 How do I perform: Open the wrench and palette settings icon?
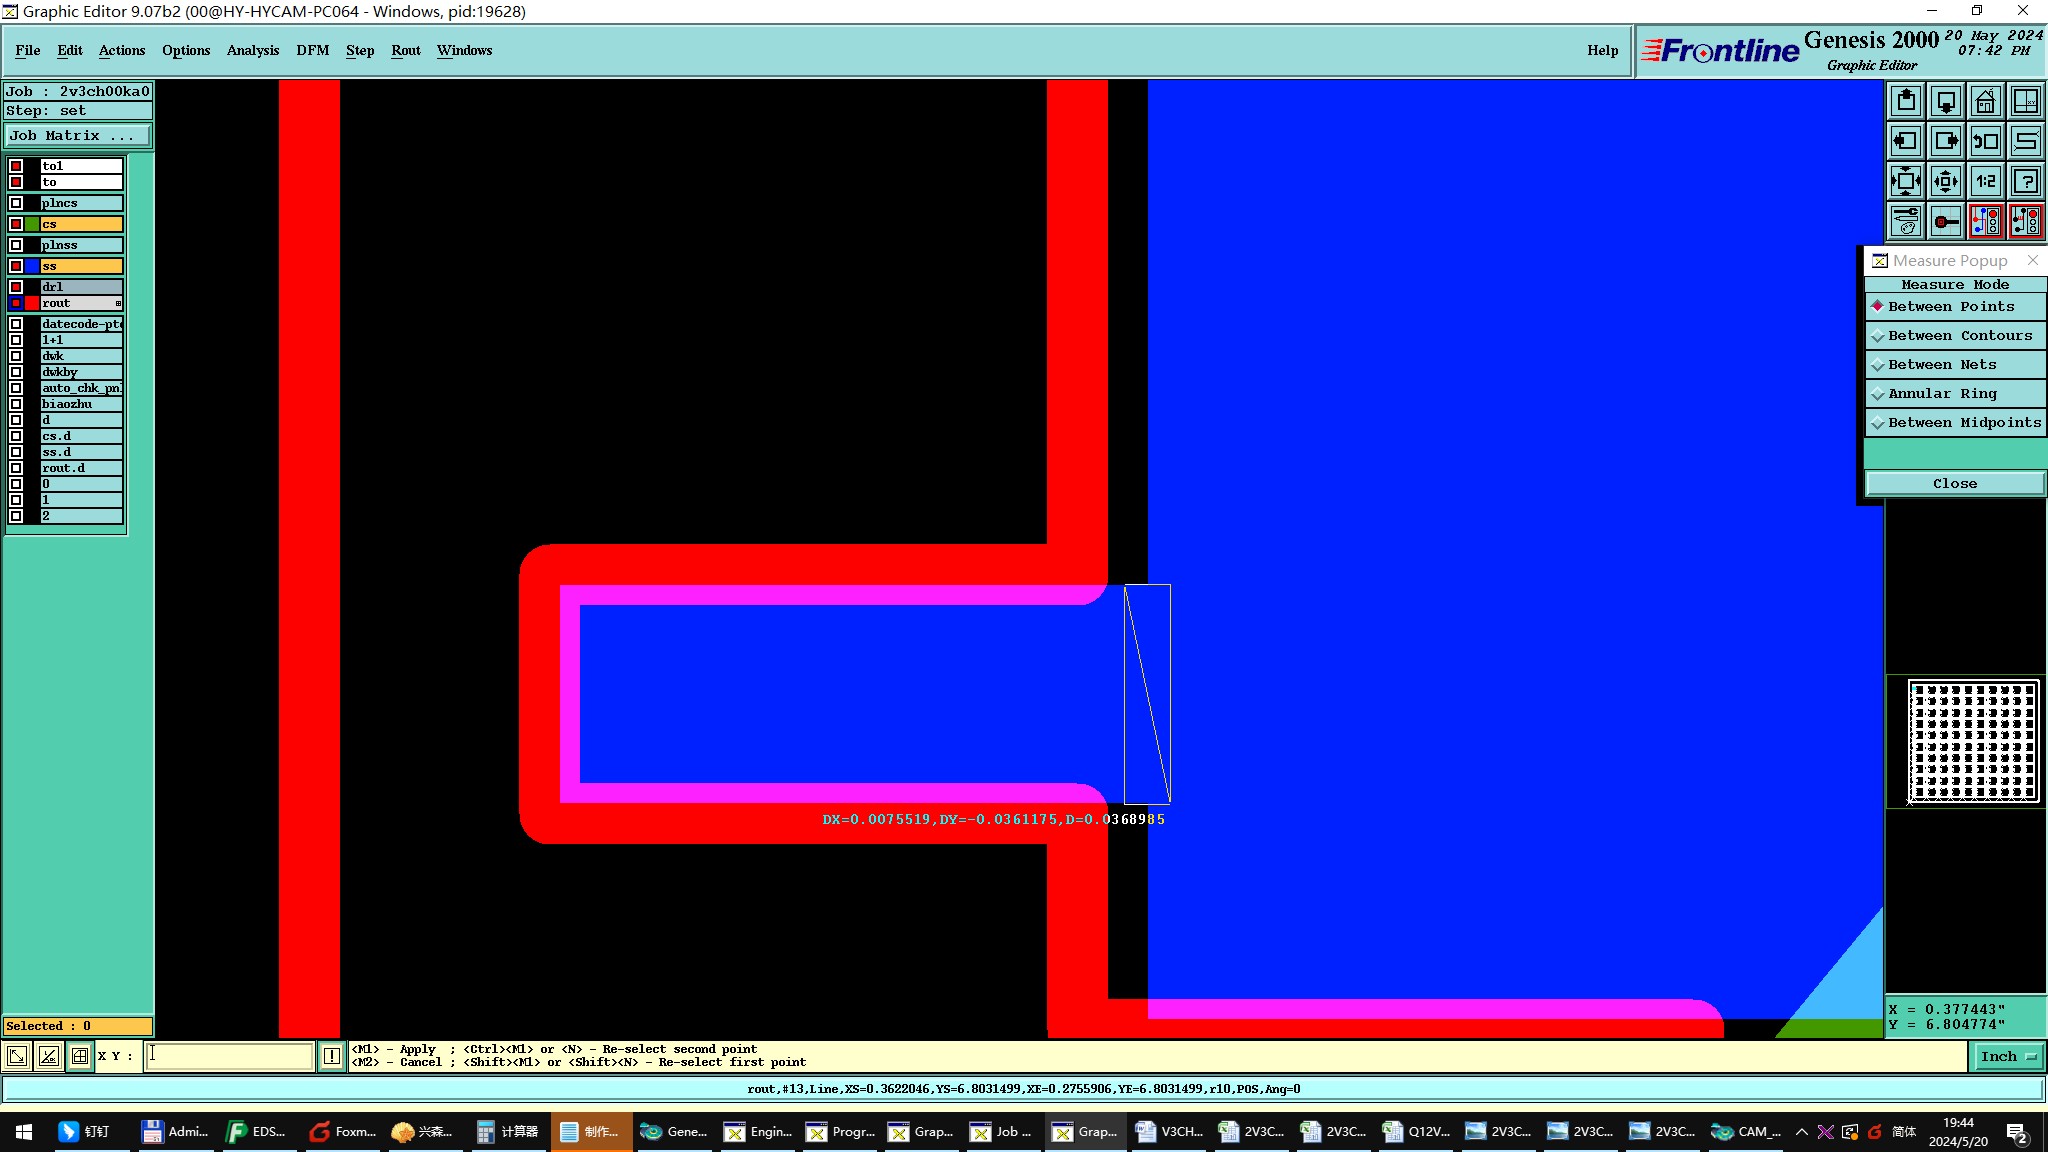click(x=1906, y=221)
